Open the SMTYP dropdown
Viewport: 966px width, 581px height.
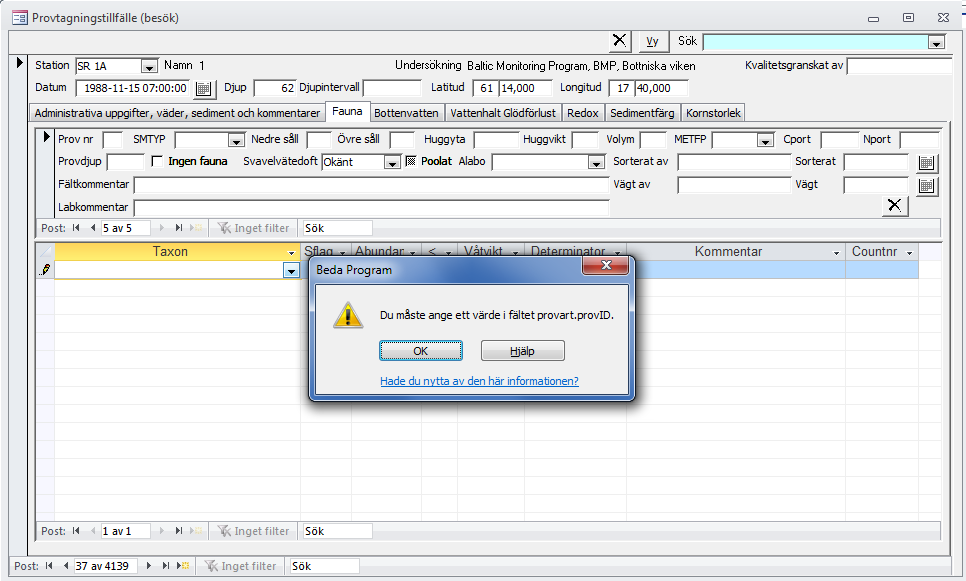pyautogui.click(x=236, y=140)
